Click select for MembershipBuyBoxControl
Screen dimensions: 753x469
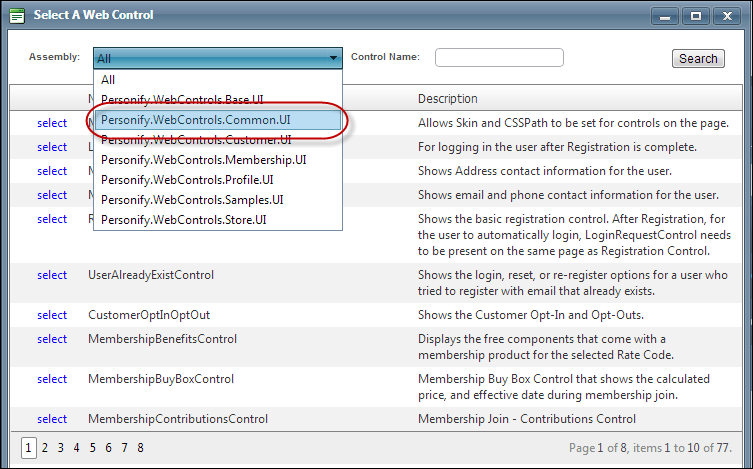(52, 379)
